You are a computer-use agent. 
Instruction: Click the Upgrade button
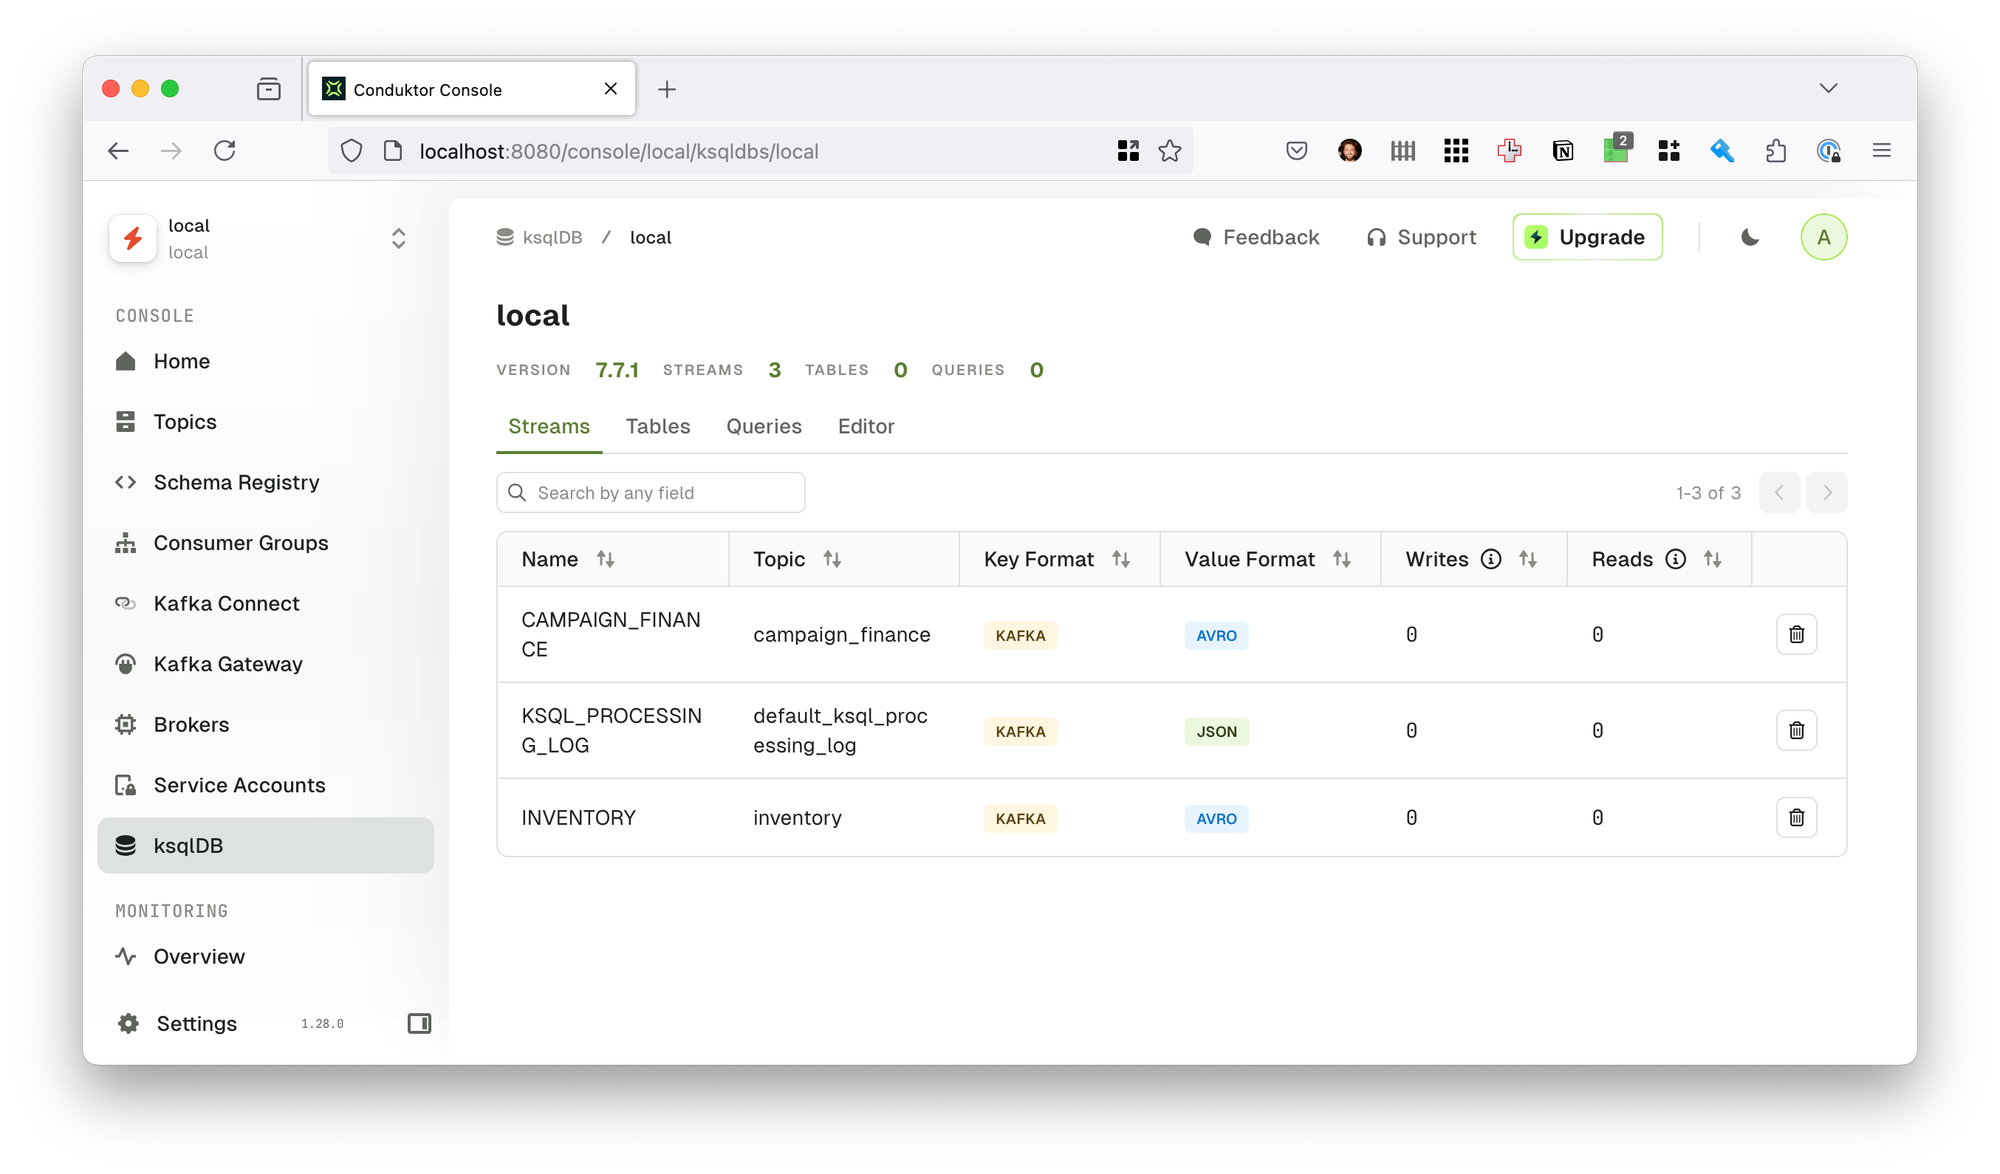tap(1587, 237)
